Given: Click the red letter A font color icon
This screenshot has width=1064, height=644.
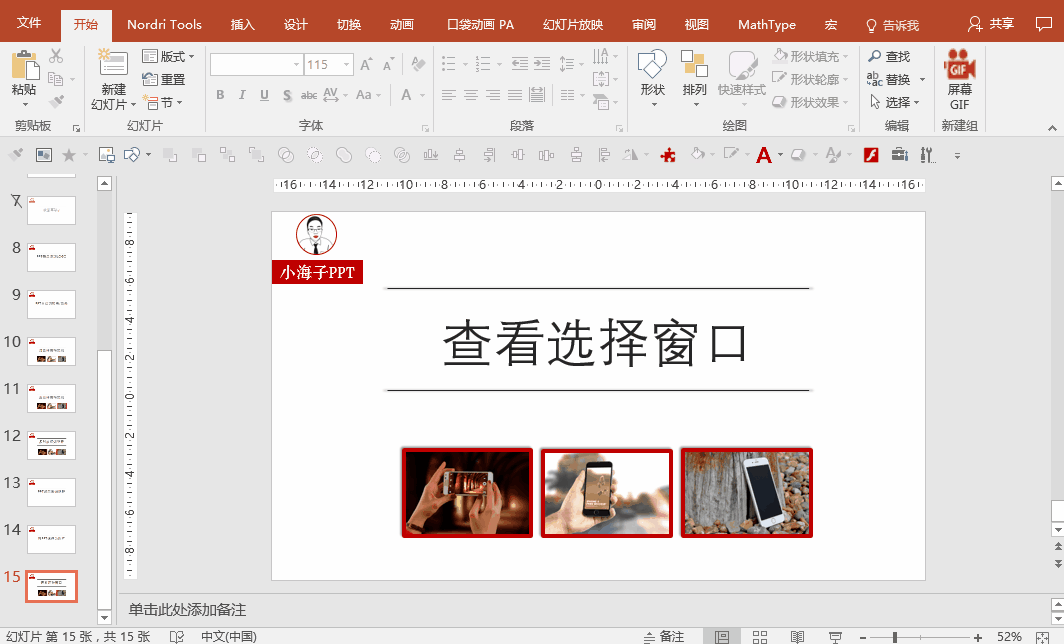Looking at the screenshot, I should (764, 155).
